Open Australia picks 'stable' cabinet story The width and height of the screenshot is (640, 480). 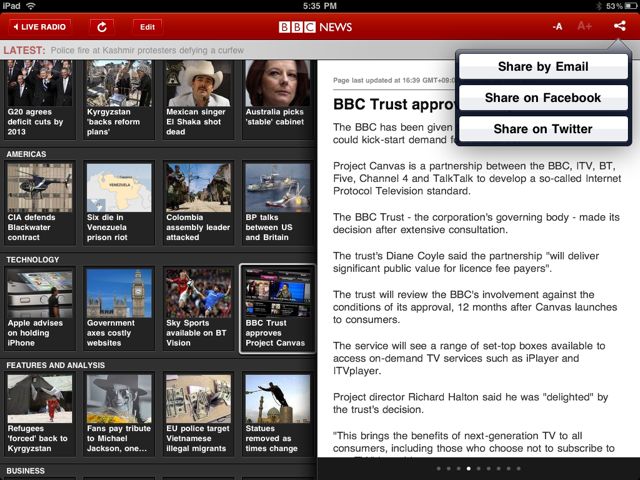pyautogui.click(x=278, y=98)
